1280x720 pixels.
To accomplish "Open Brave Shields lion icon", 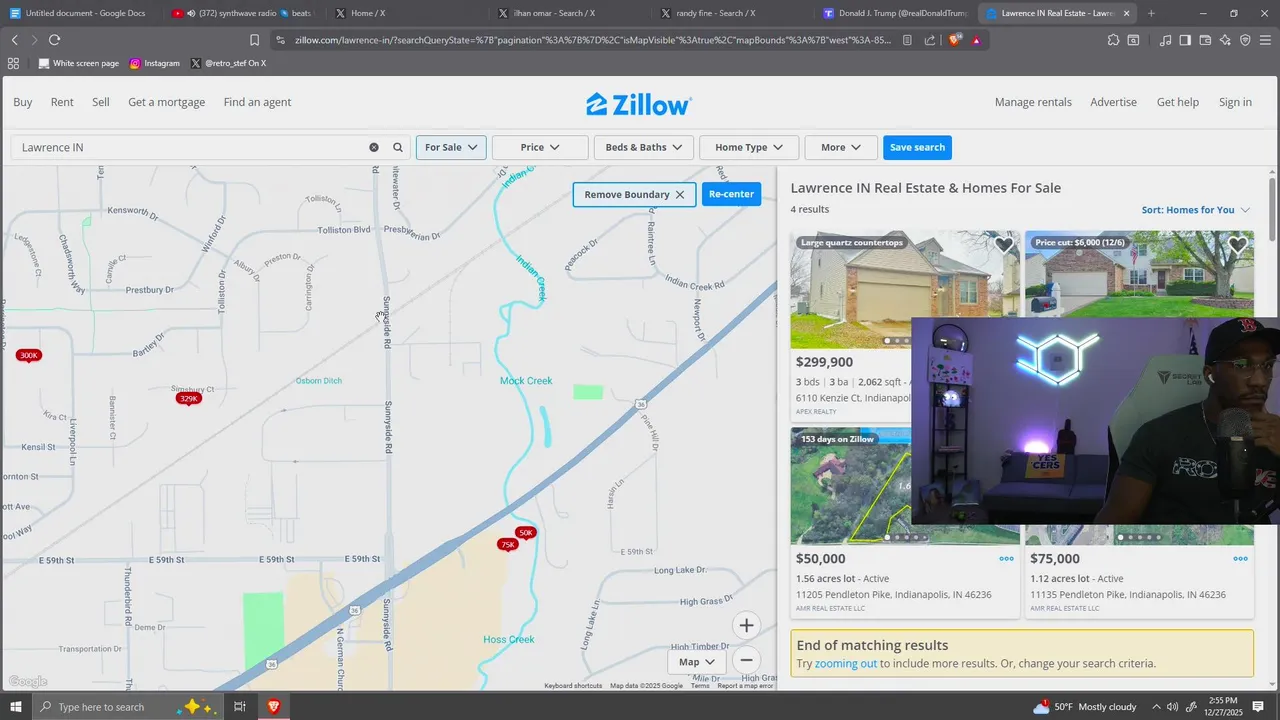I will tap(953, 40).
